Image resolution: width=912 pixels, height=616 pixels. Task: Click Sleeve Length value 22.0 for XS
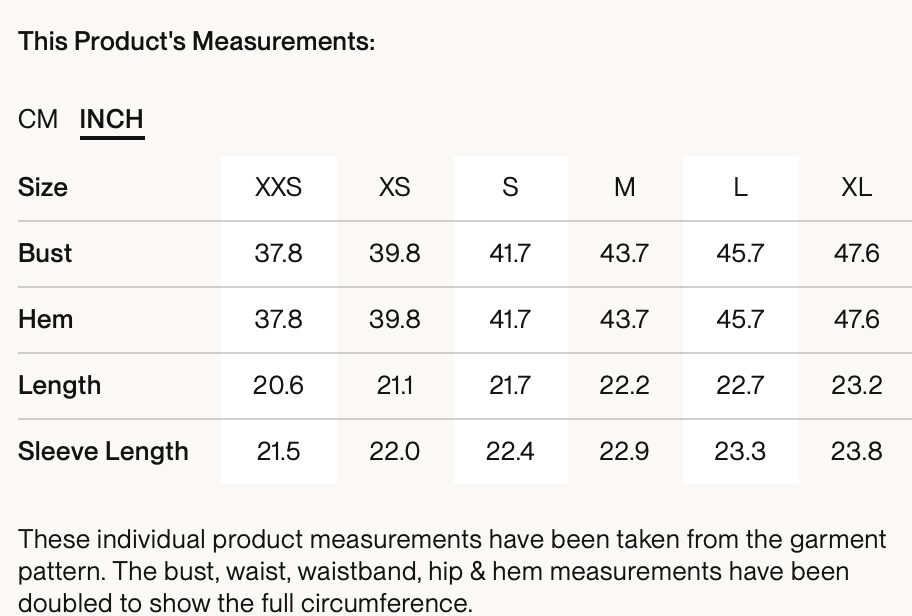tap(394, 451)
